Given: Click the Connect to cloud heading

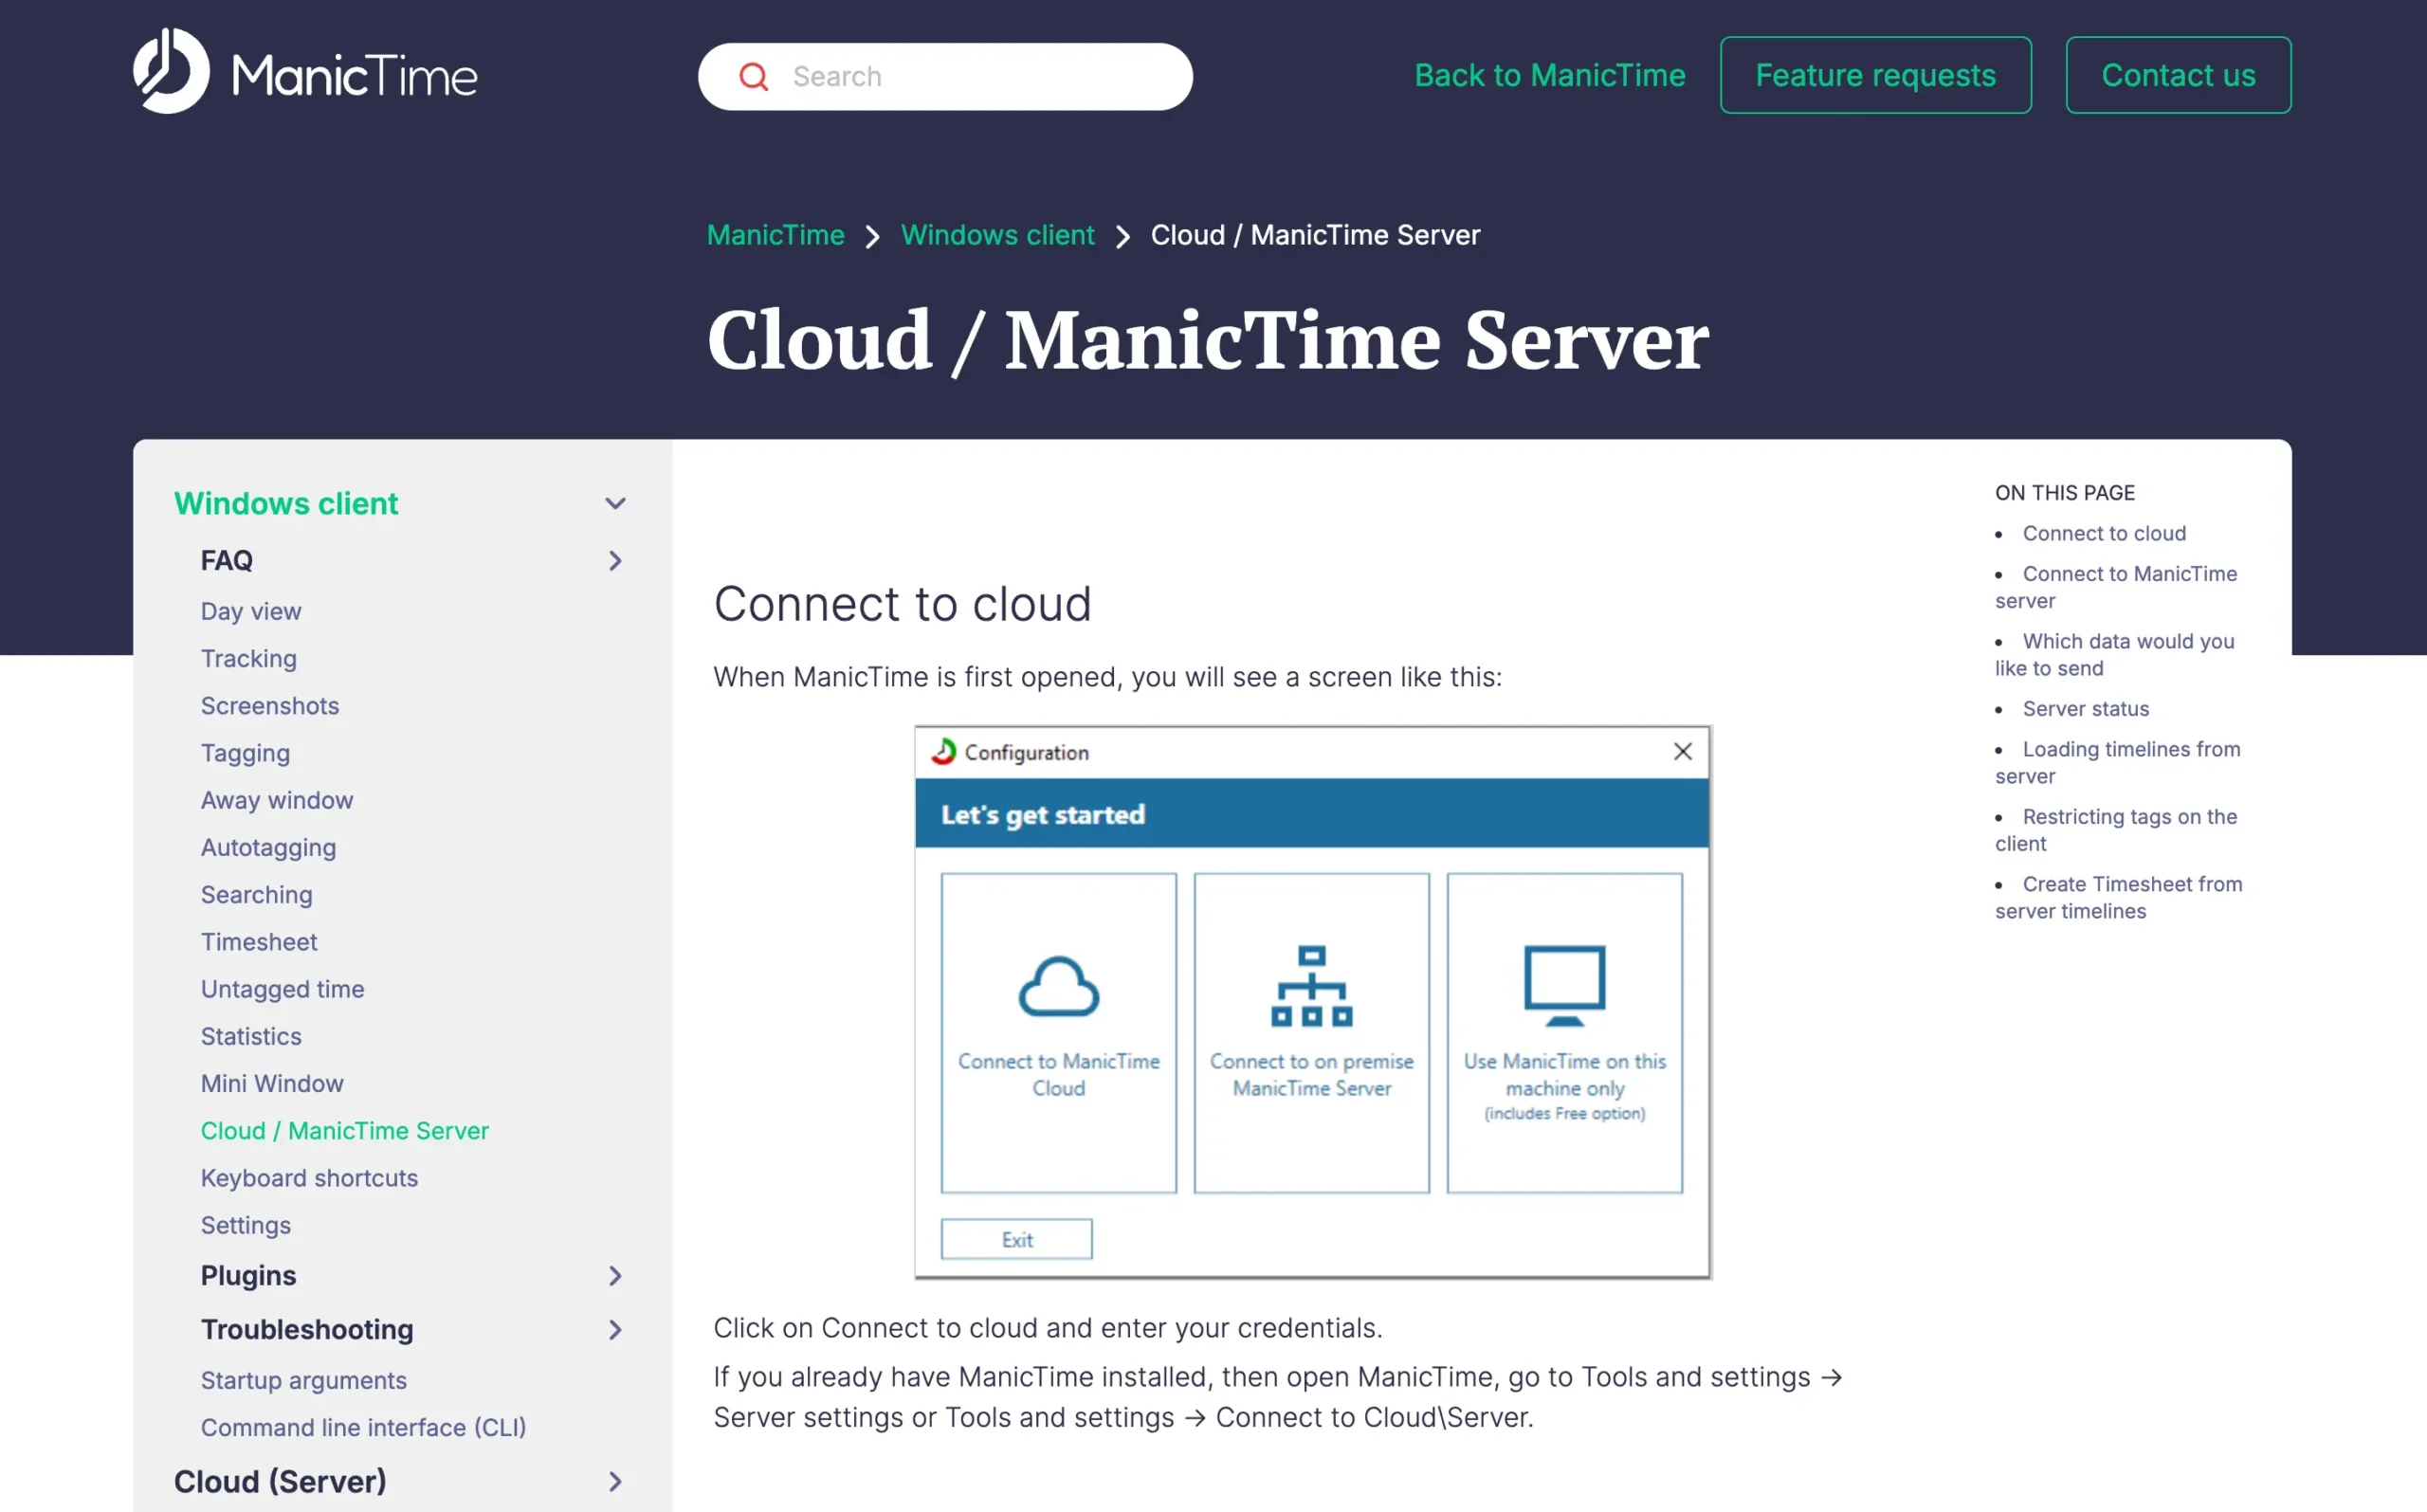Looking at the screenshot, I should coord(902,605).
